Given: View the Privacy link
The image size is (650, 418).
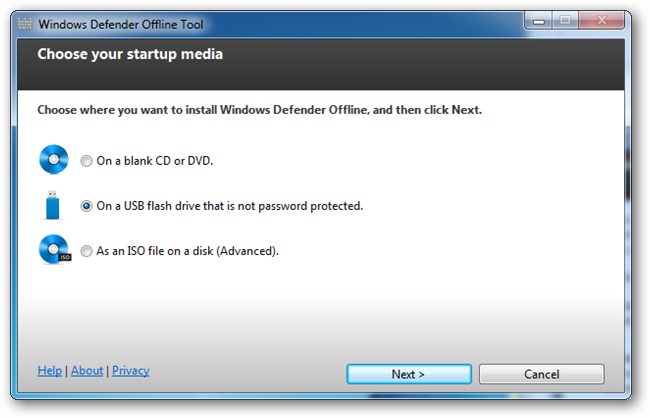Looking at the screenshot, I should point(130,371).
